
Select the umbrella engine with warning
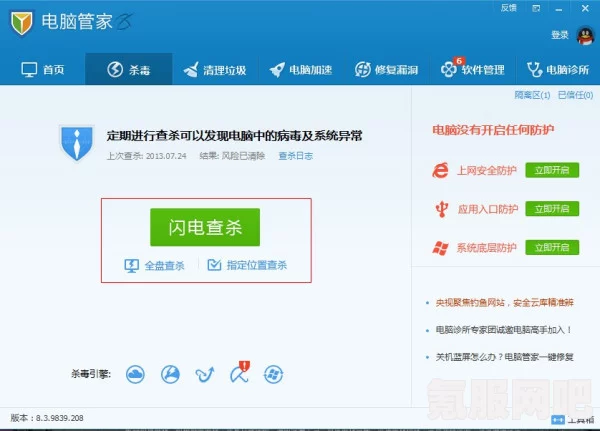(240, 372)
